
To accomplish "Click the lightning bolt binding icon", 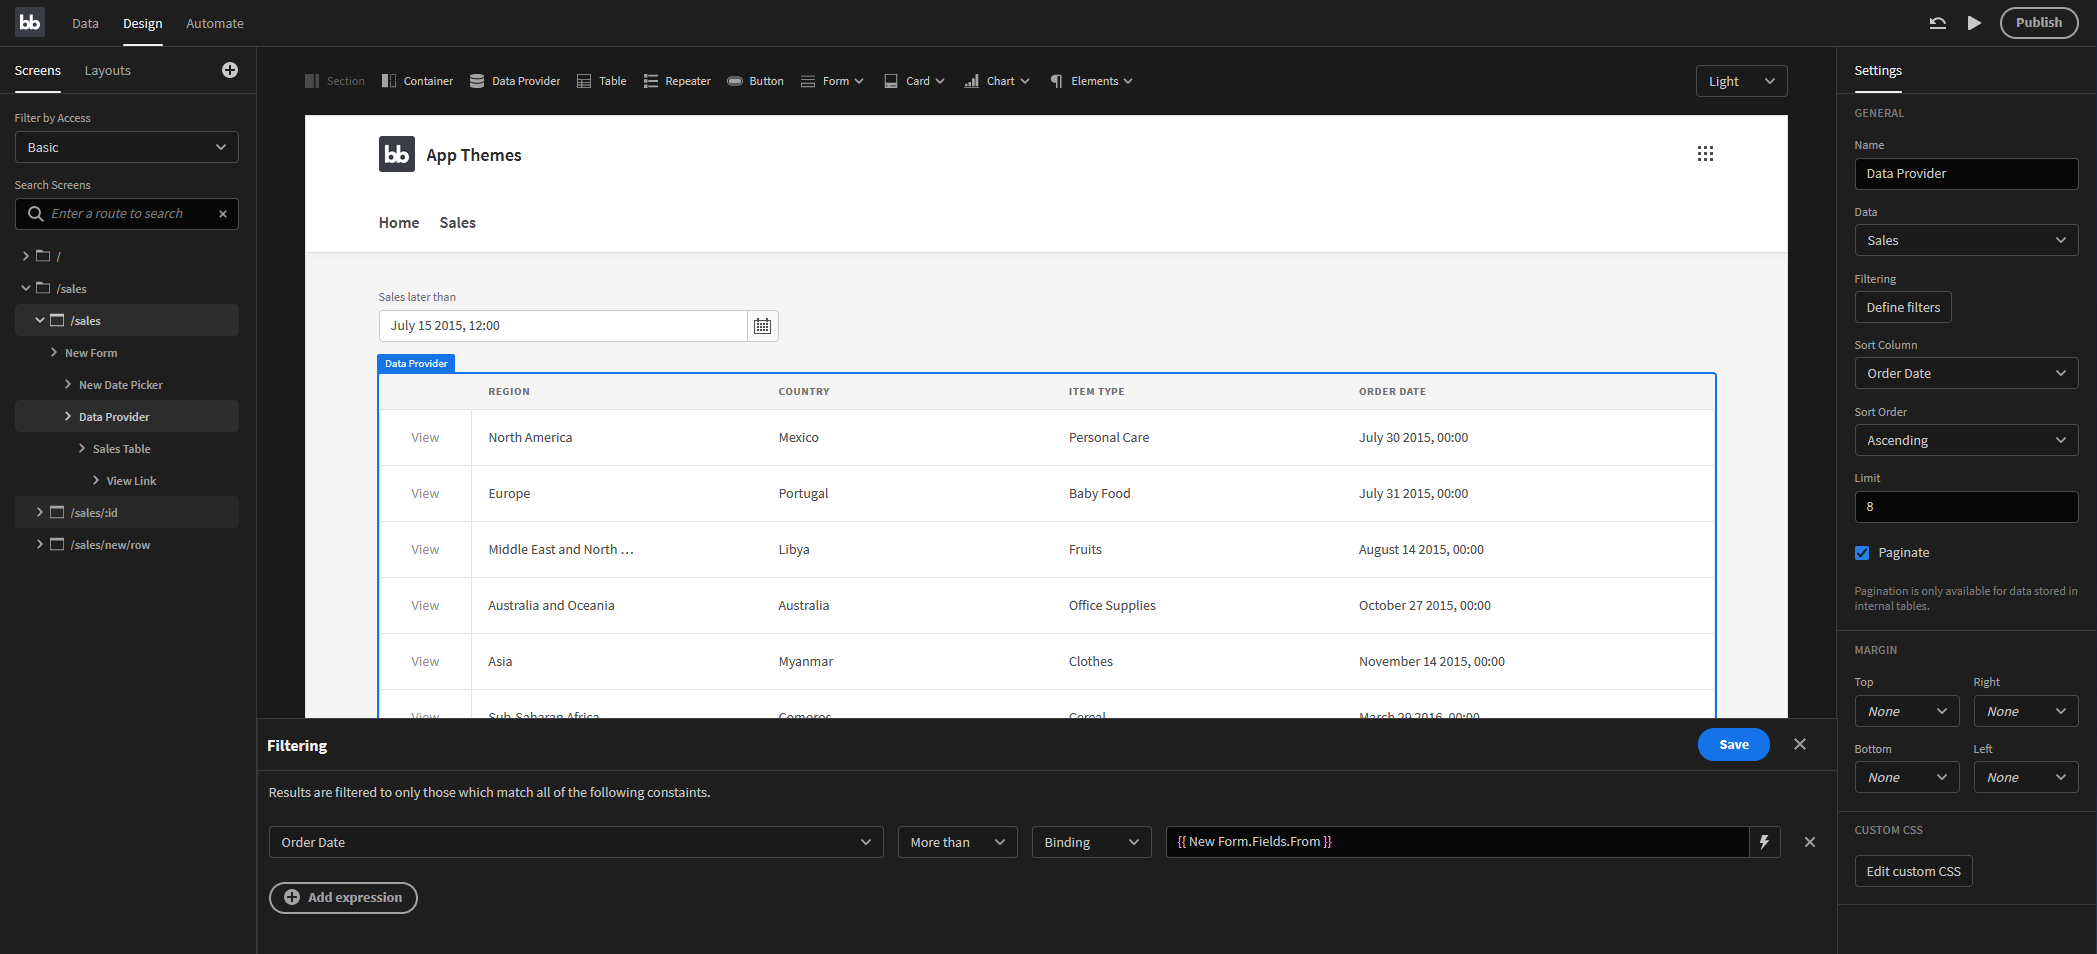I will click(x=1763, y=842).
